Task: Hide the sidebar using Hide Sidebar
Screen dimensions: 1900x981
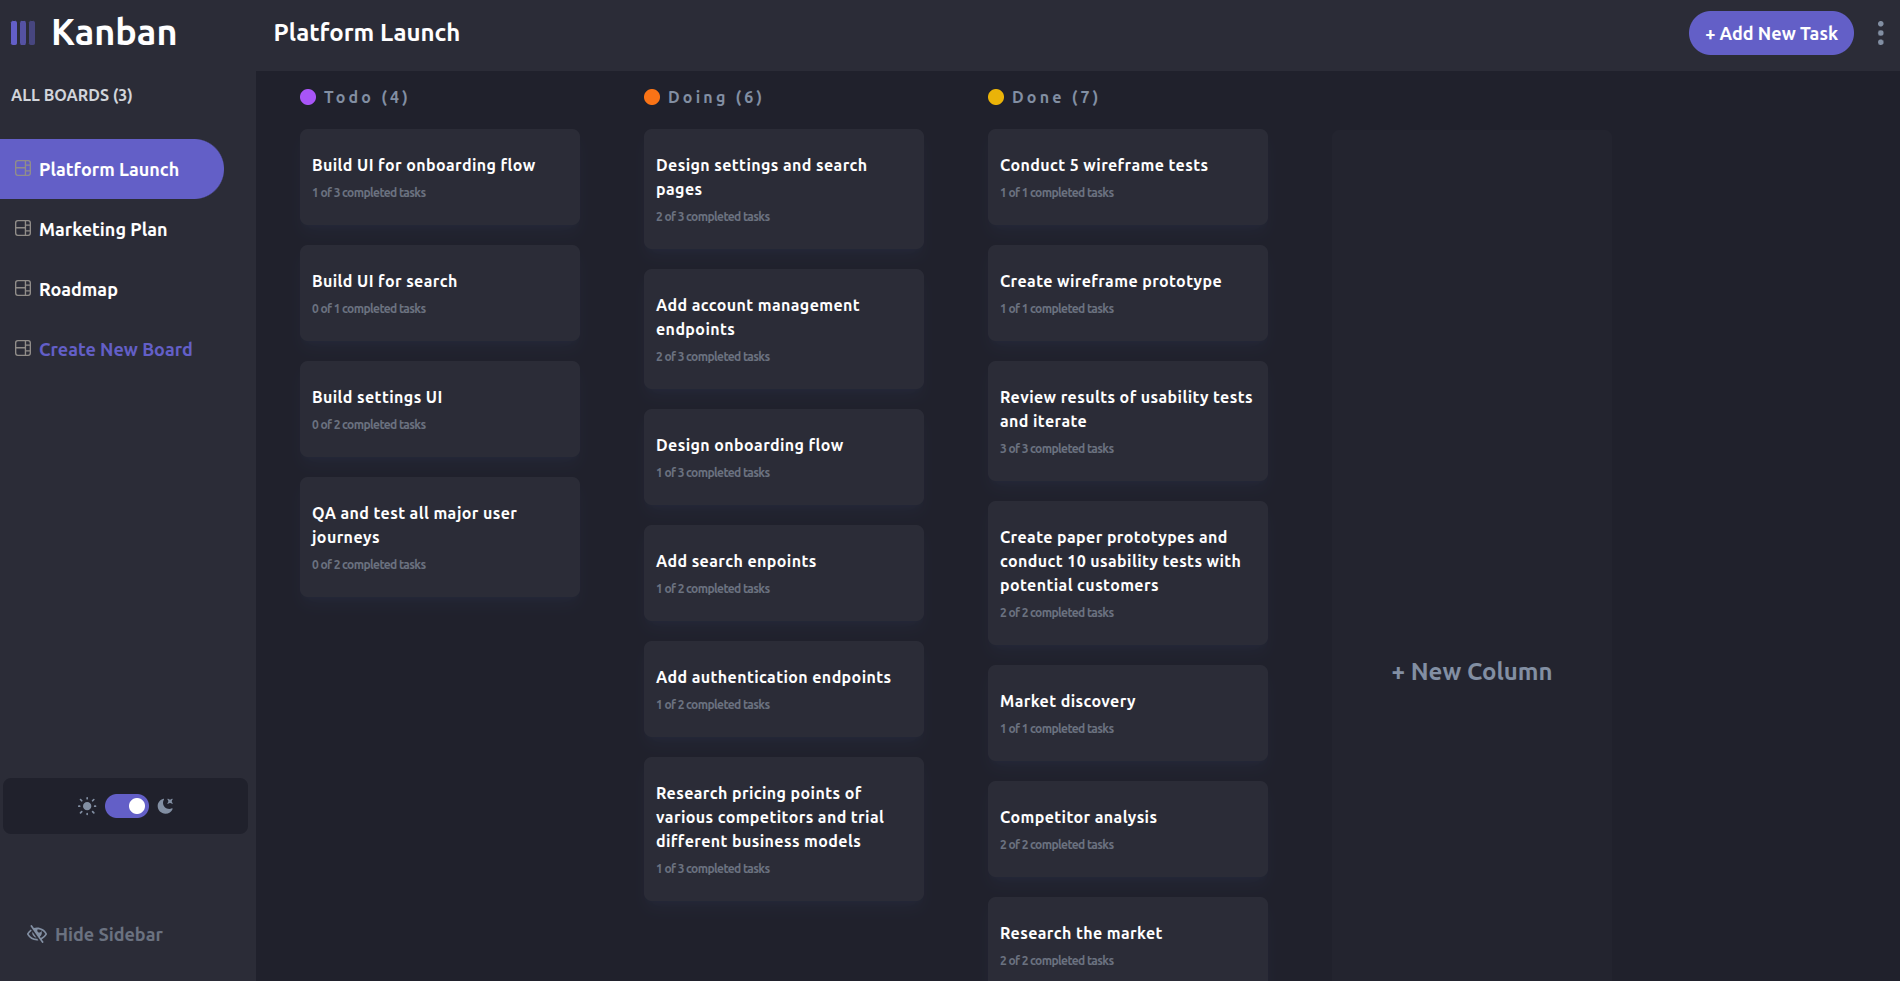Action: 108,934
